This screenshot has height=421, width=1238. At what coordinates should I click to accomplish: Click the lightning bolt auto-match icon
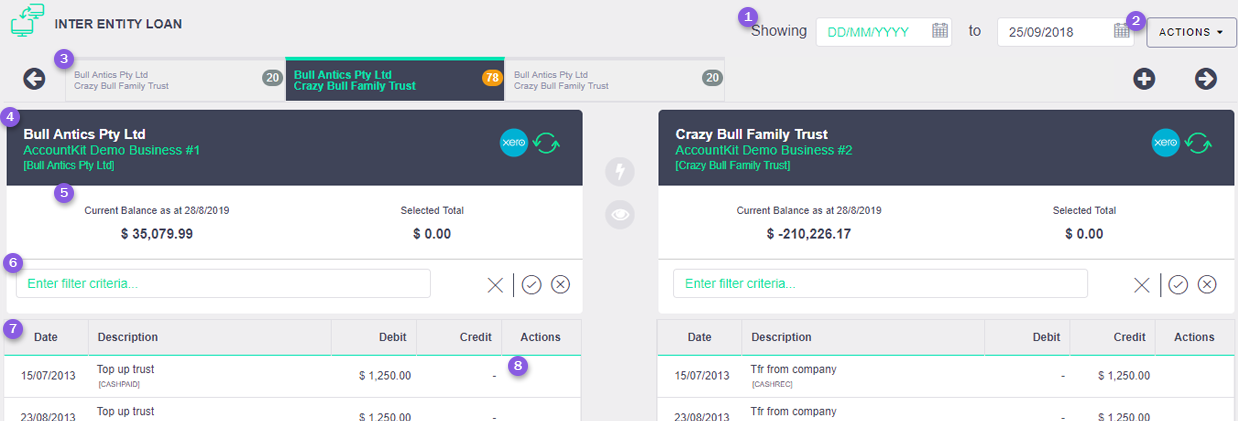click(x=620, y=172)
